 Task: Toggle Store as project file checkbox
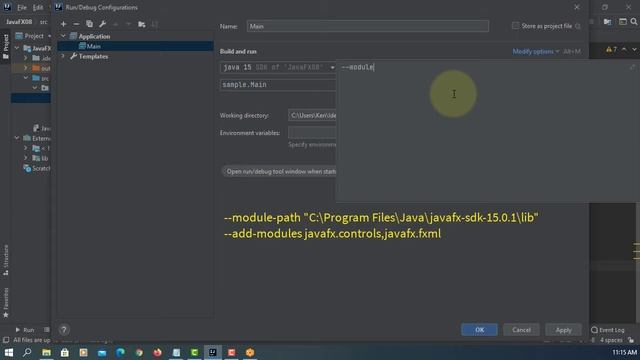coord(516,26)
